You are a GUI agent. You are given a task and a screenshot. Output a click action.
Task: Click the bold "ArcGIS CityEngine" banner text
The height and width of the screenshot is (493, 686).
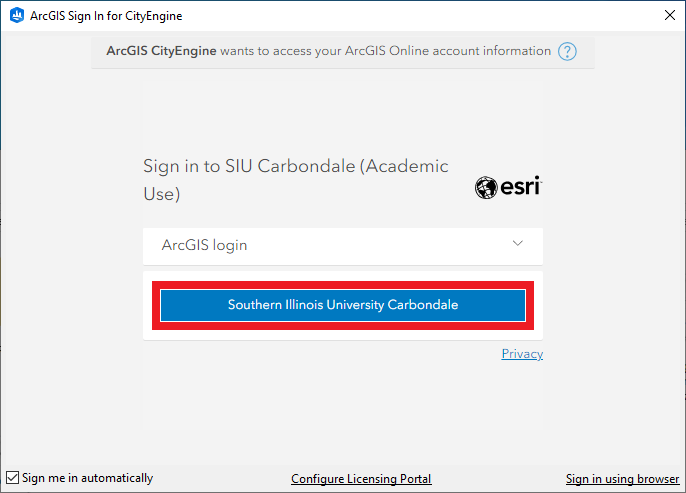click(160, 51)
